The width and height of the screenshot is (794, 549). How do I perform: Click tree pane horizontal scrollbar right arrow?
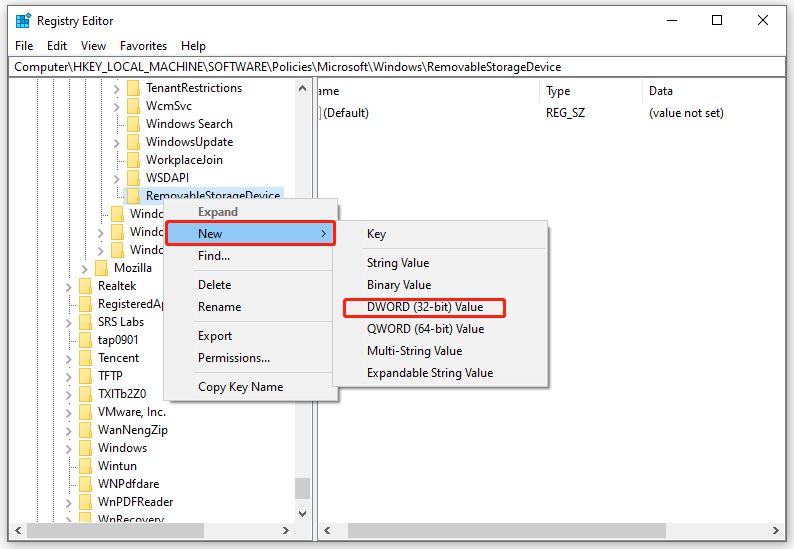point(286,530)
